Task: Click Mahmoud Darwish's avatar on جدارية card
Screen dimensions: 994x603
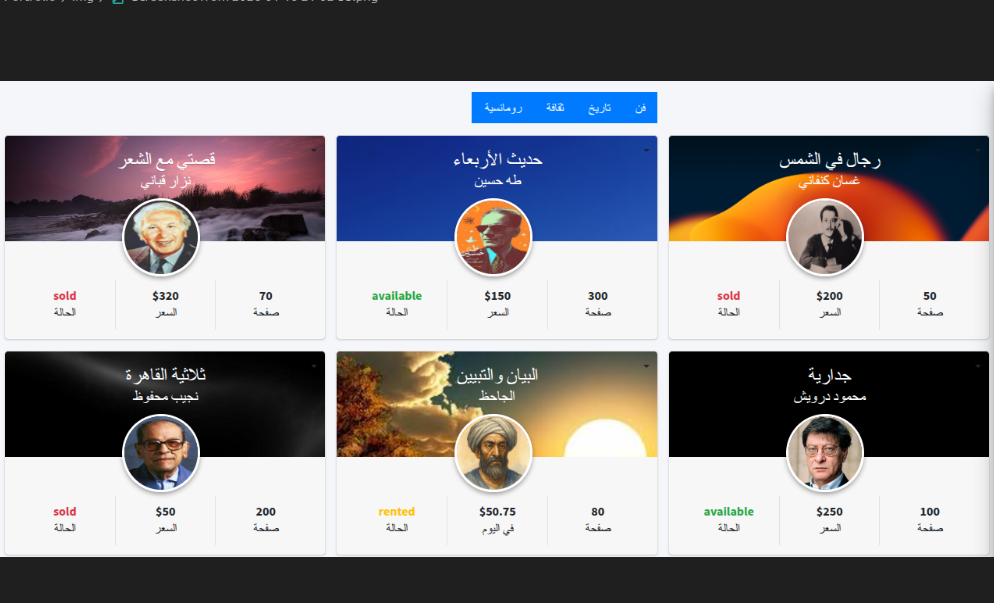Action: [825, 452]
